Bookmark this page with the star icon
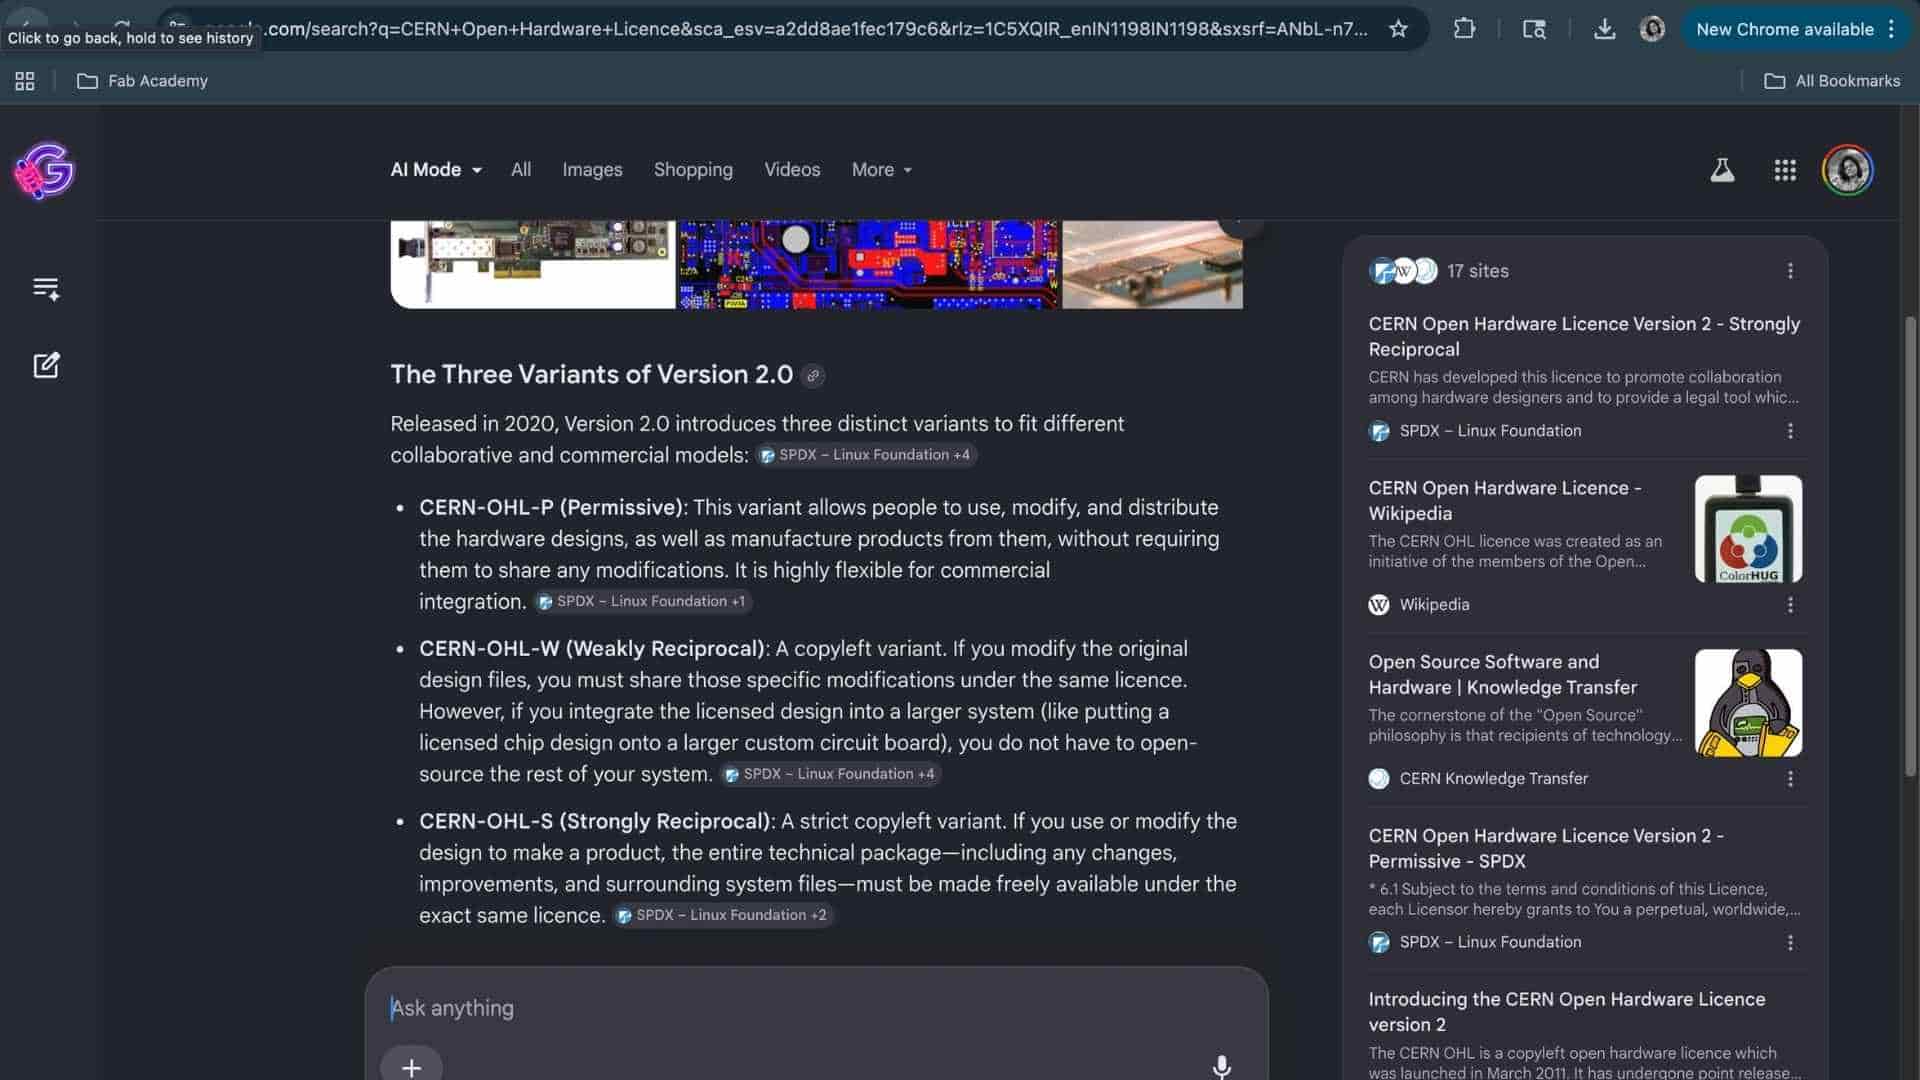 (1398, 29)
